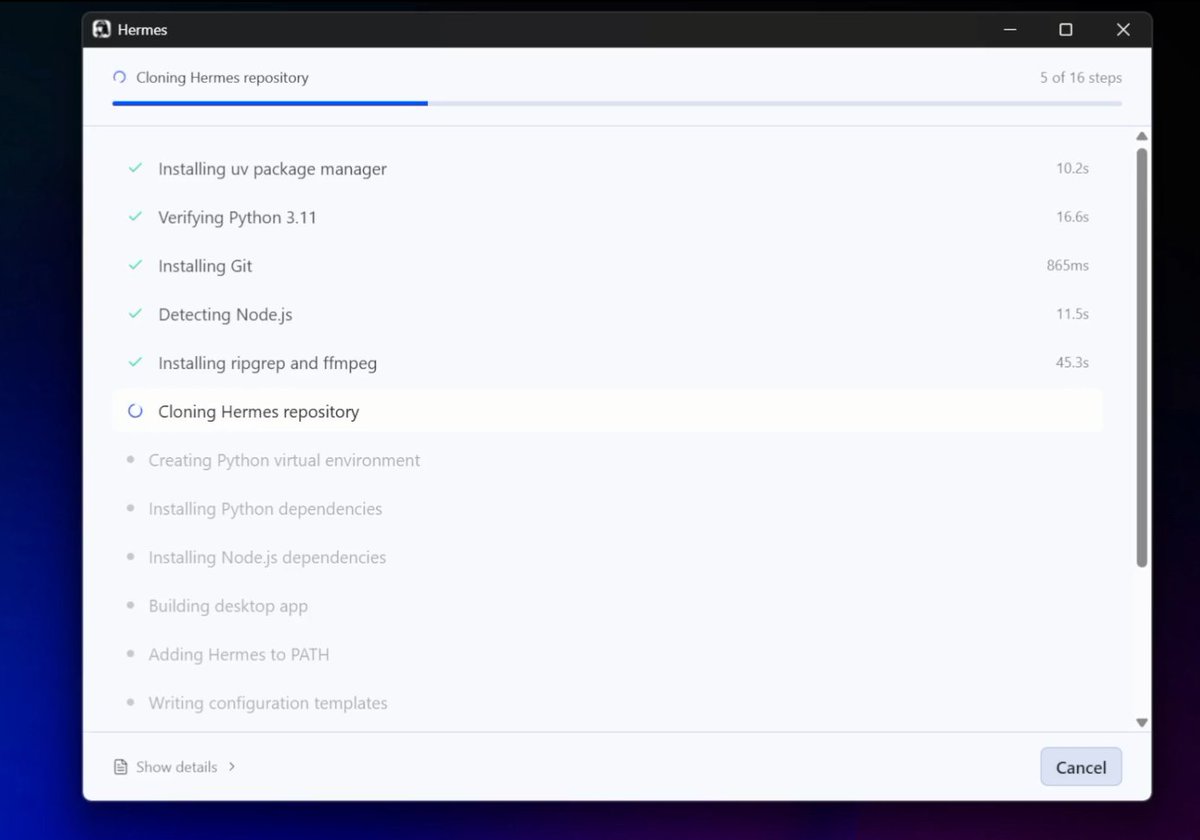Expand details with the Show details chevron

[232, 767]
